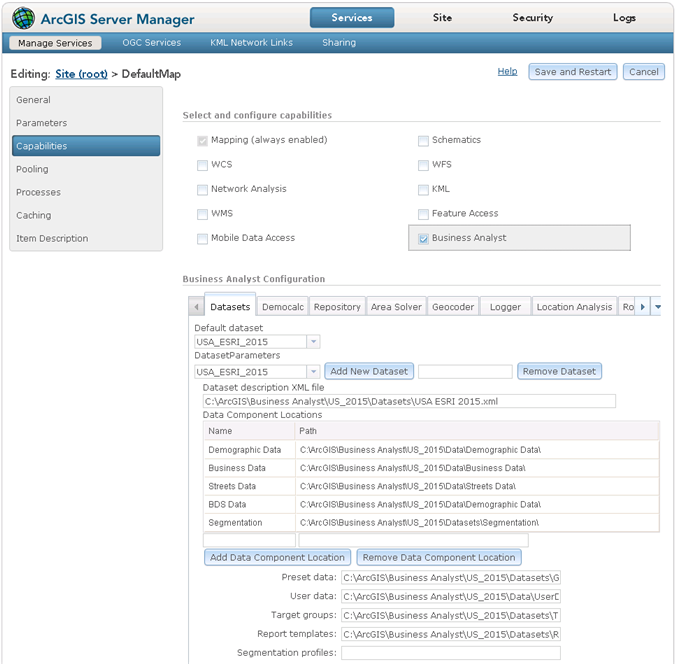
Task: Select the BDS Data row
Action: [x=431, y=504]
